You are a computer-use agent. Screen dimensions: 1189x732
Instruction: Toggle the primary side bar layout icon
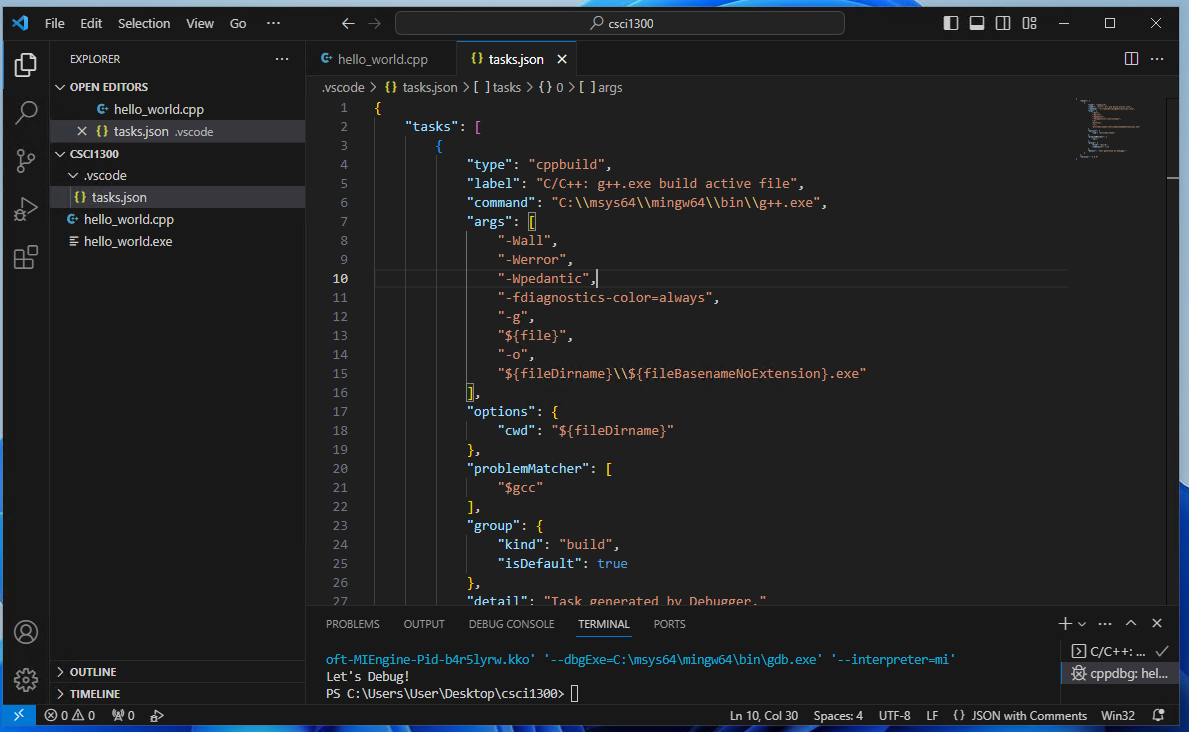click(x=951, y=24)
